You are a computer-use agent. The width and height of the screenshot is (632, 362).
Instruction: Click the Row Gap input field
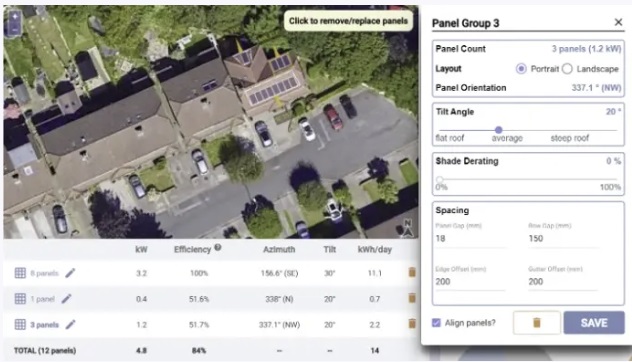[x=563, y=238]
